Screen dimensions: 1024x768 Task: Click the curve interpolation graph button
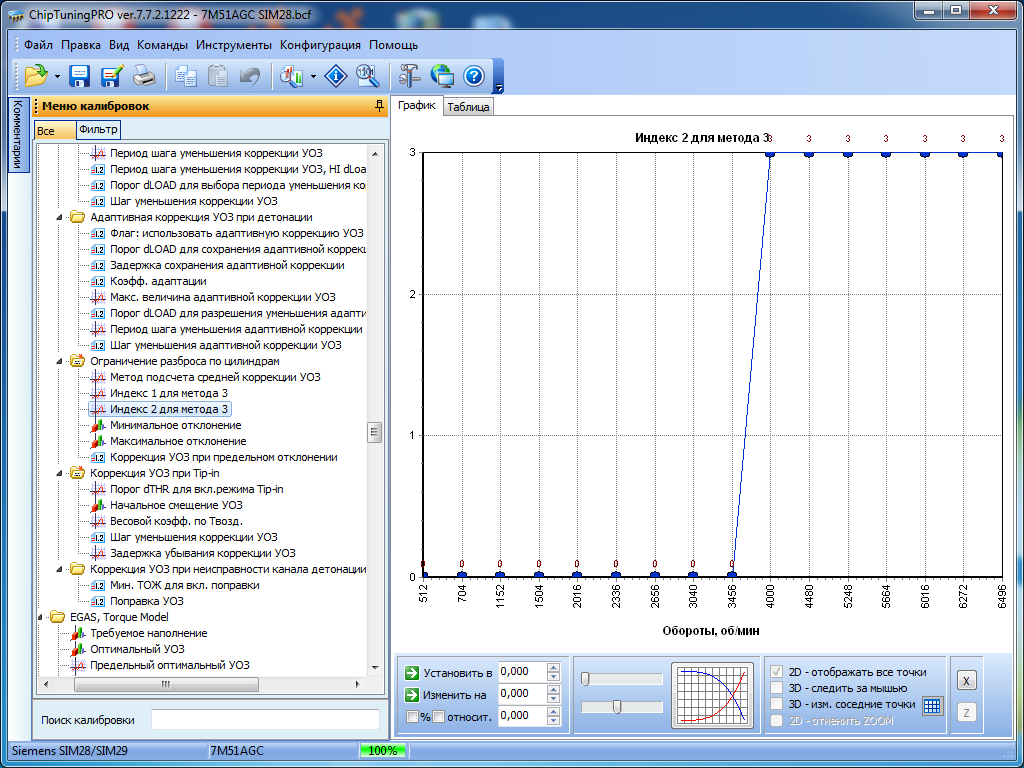click(x=713, y=694)
